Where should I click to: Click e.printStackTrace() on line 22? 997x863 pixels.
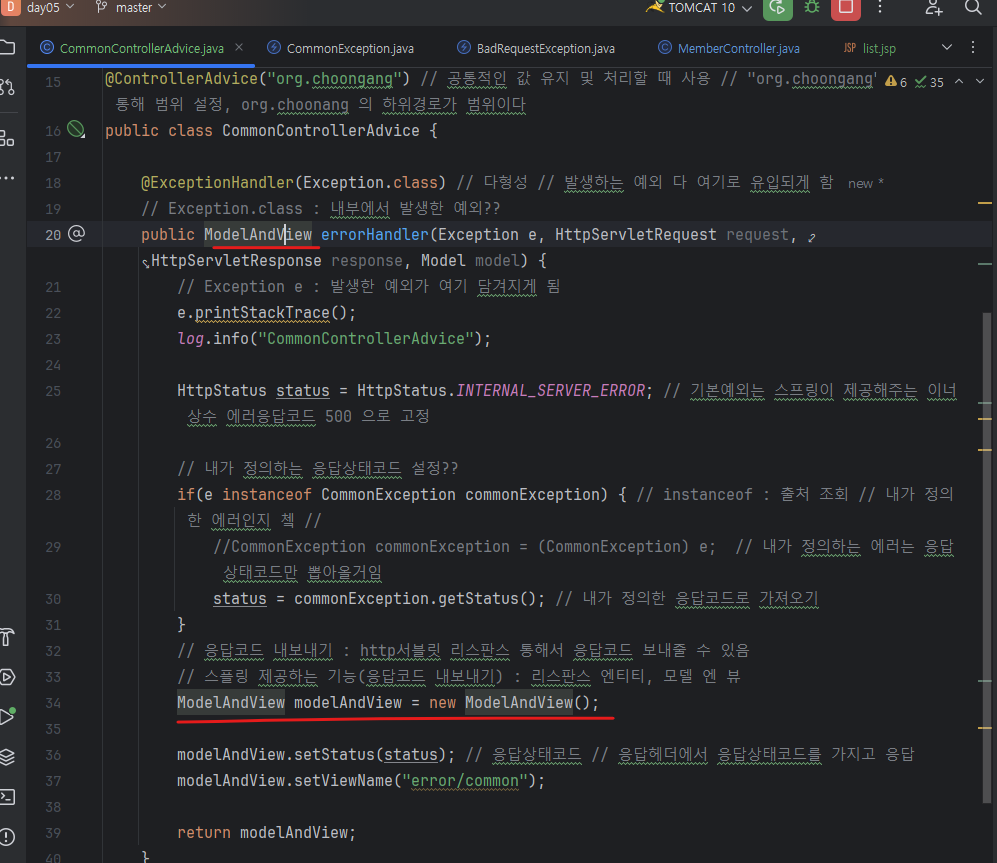(266, 313)
